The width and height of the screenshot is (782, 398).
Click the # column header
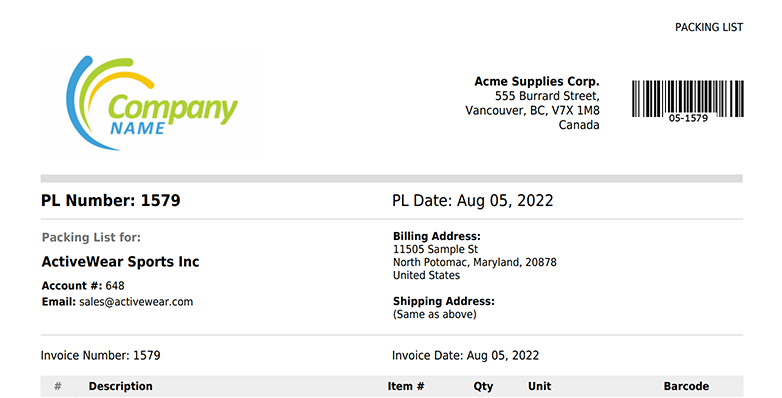click(x=58, y=386)
